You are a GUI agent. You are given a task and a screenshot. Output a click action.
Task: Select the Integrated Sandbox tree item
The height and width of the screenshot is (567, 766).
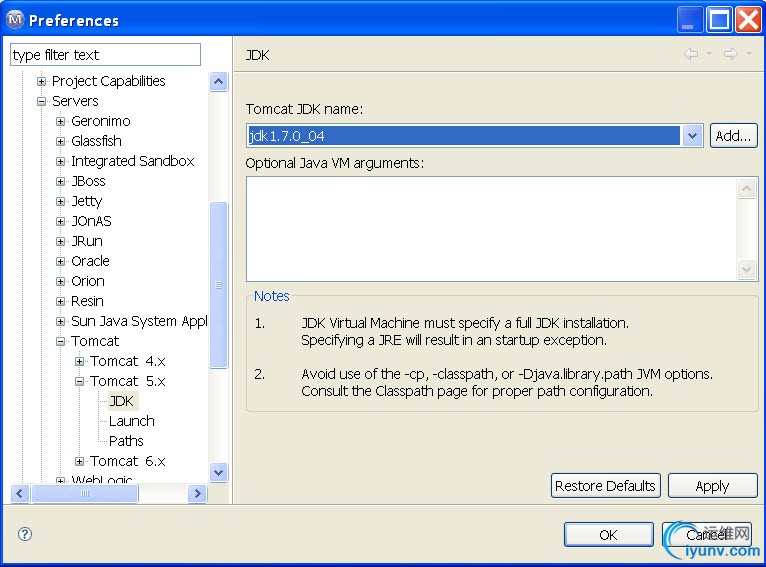coord(133,161)
